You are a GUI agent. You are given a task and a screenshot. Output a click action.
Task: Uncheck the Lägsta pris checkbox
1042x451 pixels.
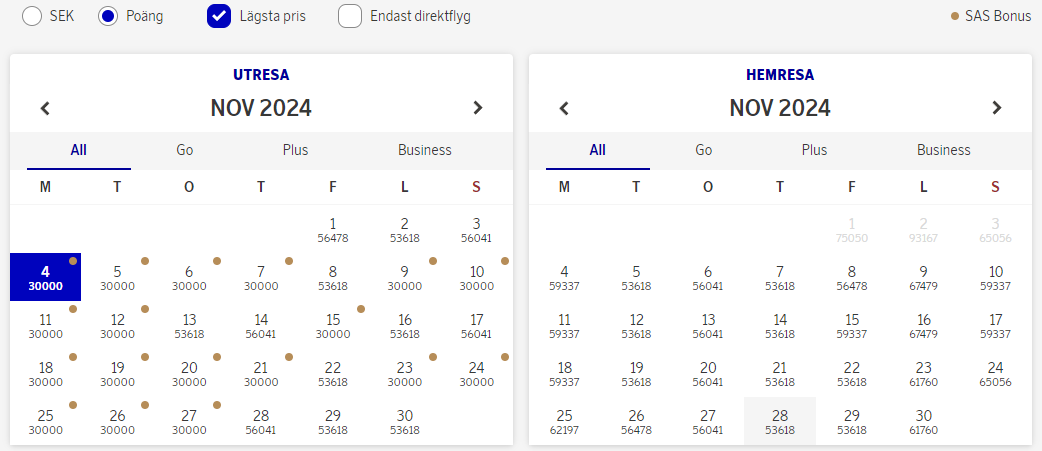click(220, 16)
